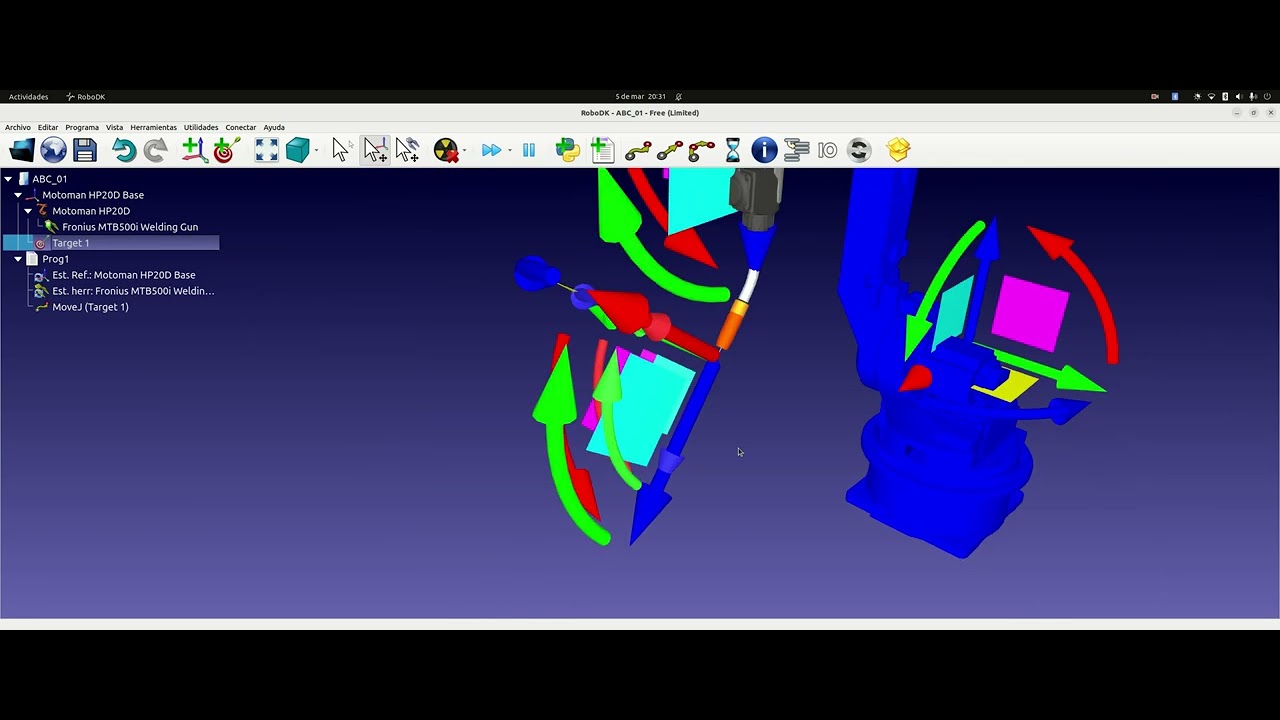Select the Est. herr instruction
The height and width of the screenshot is (720, 1280).
click(133, 291)
